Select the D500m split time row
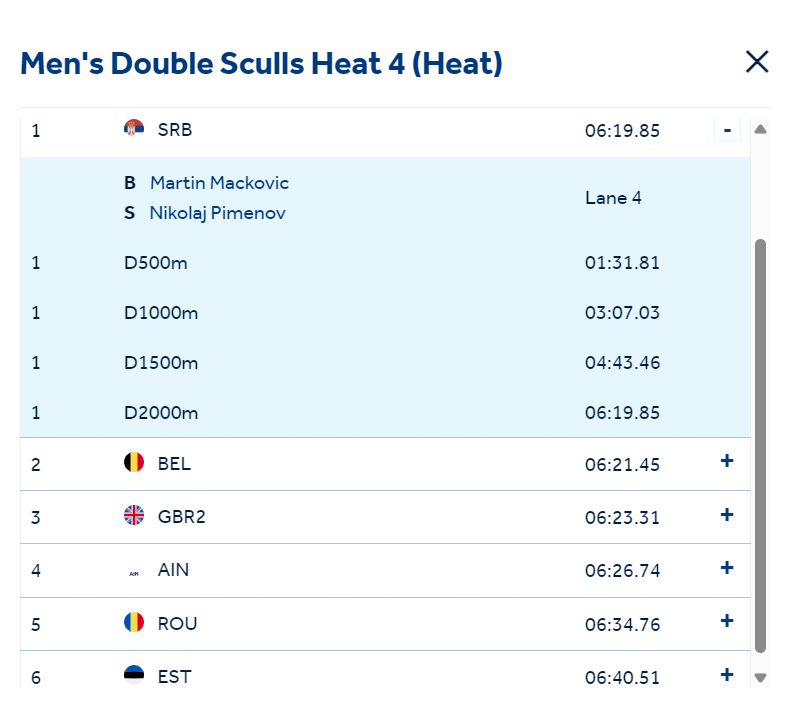The height and width of the screenshot is (706, 790). click(x=385, y=263)
